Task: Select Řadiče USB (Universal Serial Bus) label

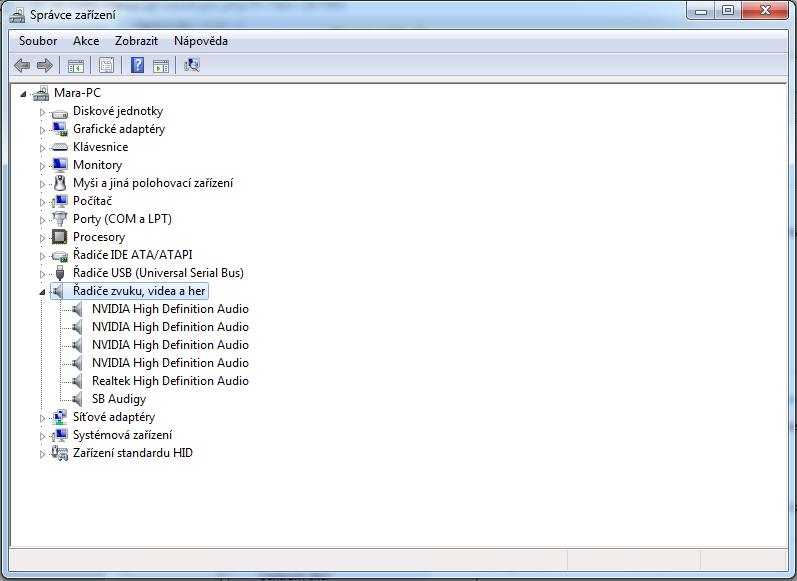Action: (x=158, y=273)
